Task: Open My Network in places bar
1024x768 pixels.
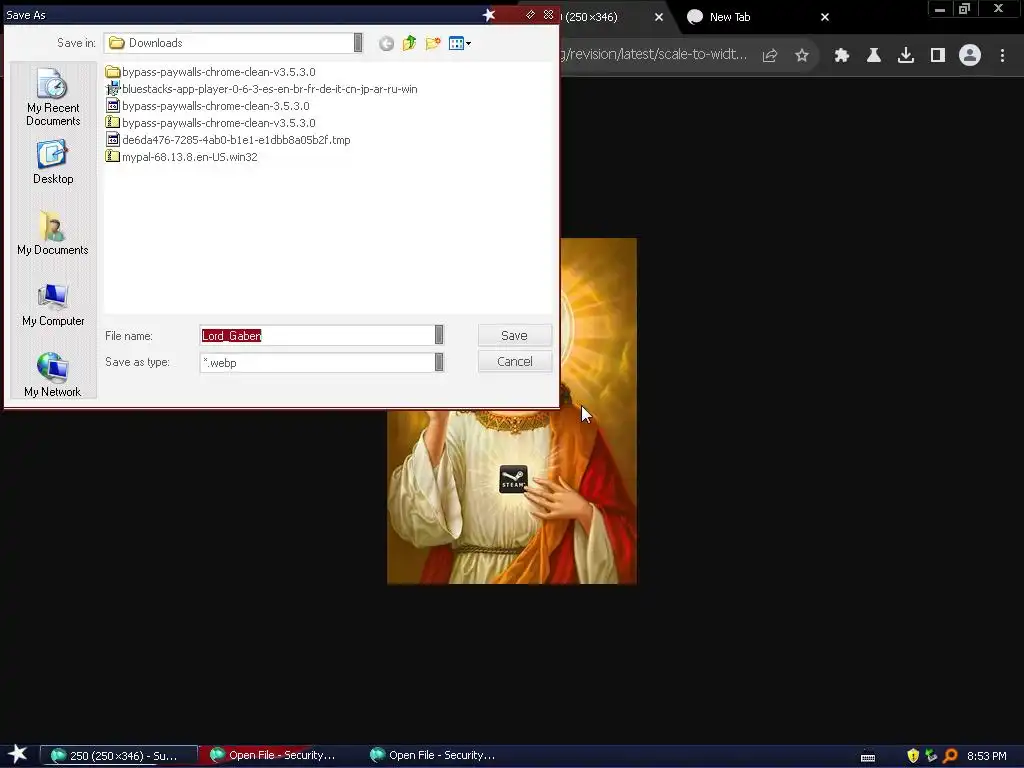Action: tap(53, 375)
